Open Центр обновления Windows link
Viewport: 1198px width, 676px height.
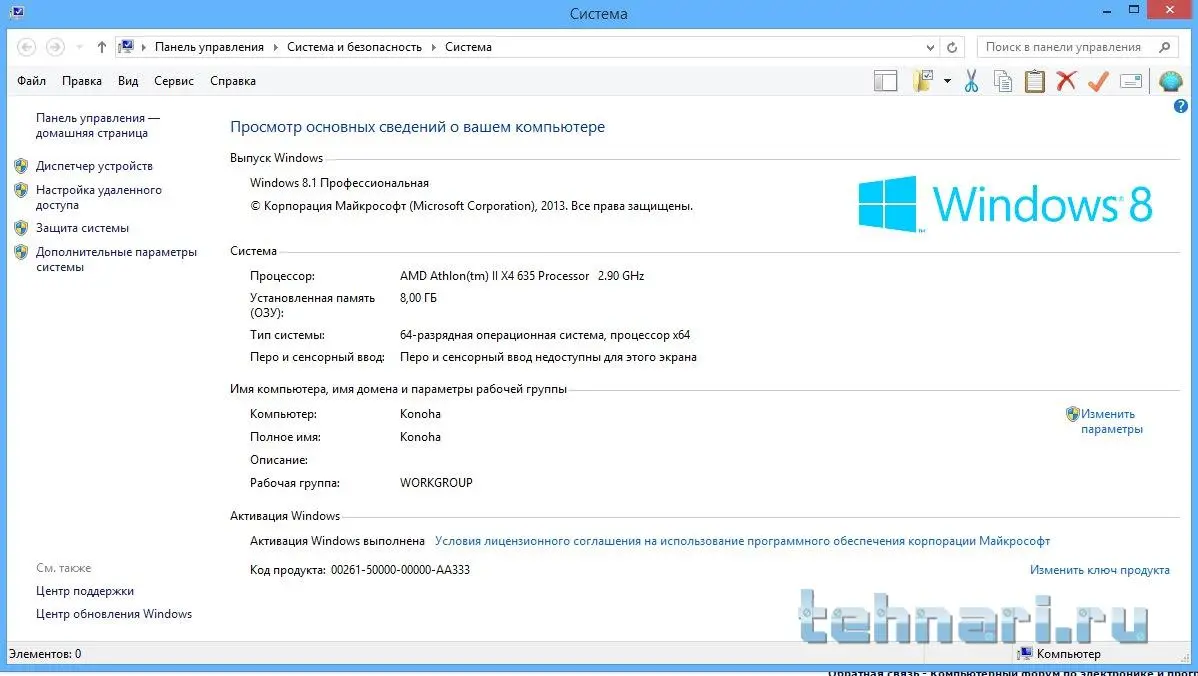114,614
